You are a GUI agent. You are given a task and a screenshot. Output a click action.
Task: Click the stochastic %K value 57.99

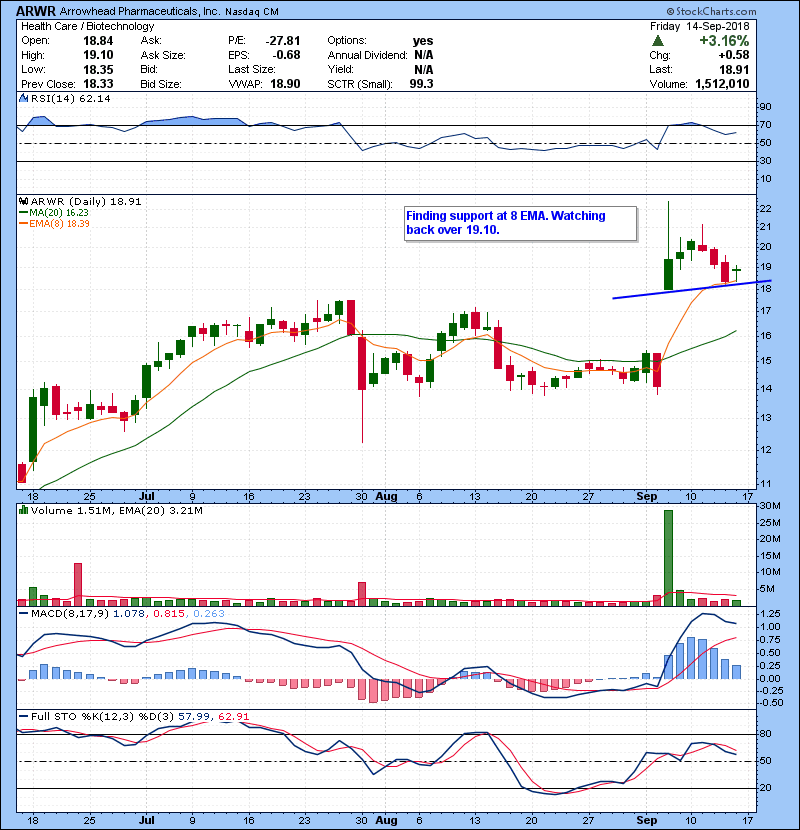(x=194, y=716)
